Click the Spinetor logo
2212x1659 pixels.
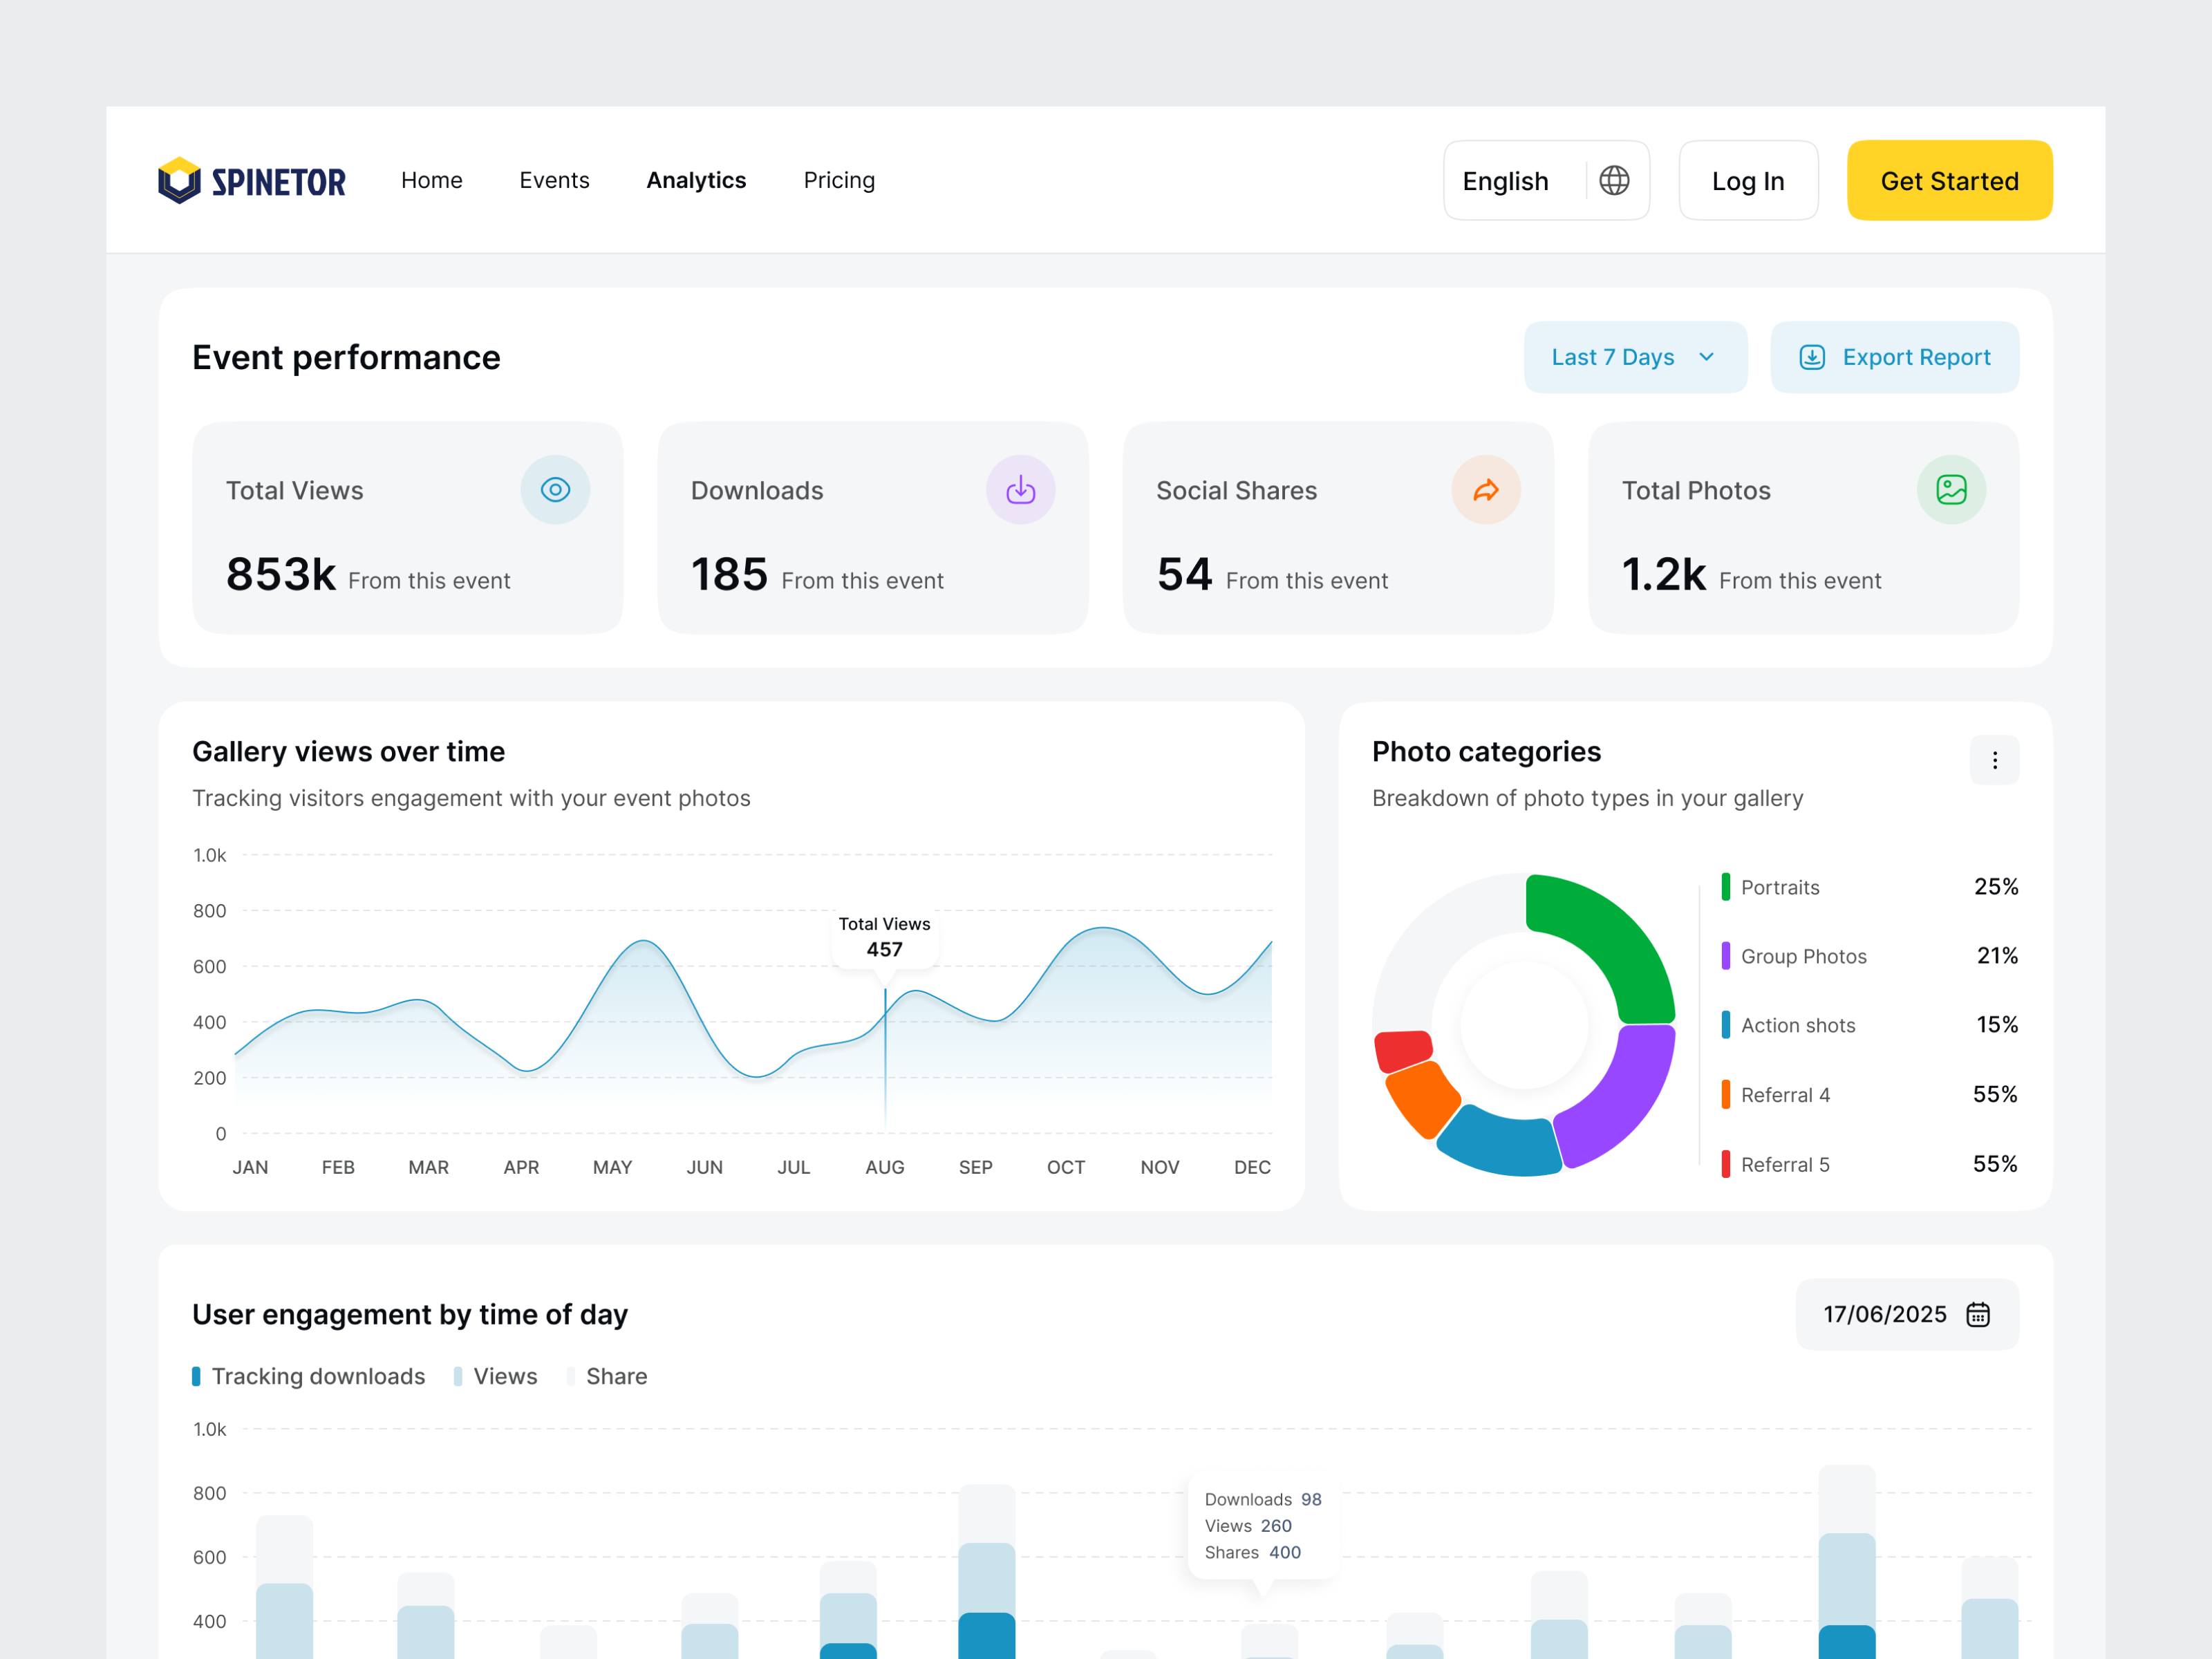click(x=252, y=180)
